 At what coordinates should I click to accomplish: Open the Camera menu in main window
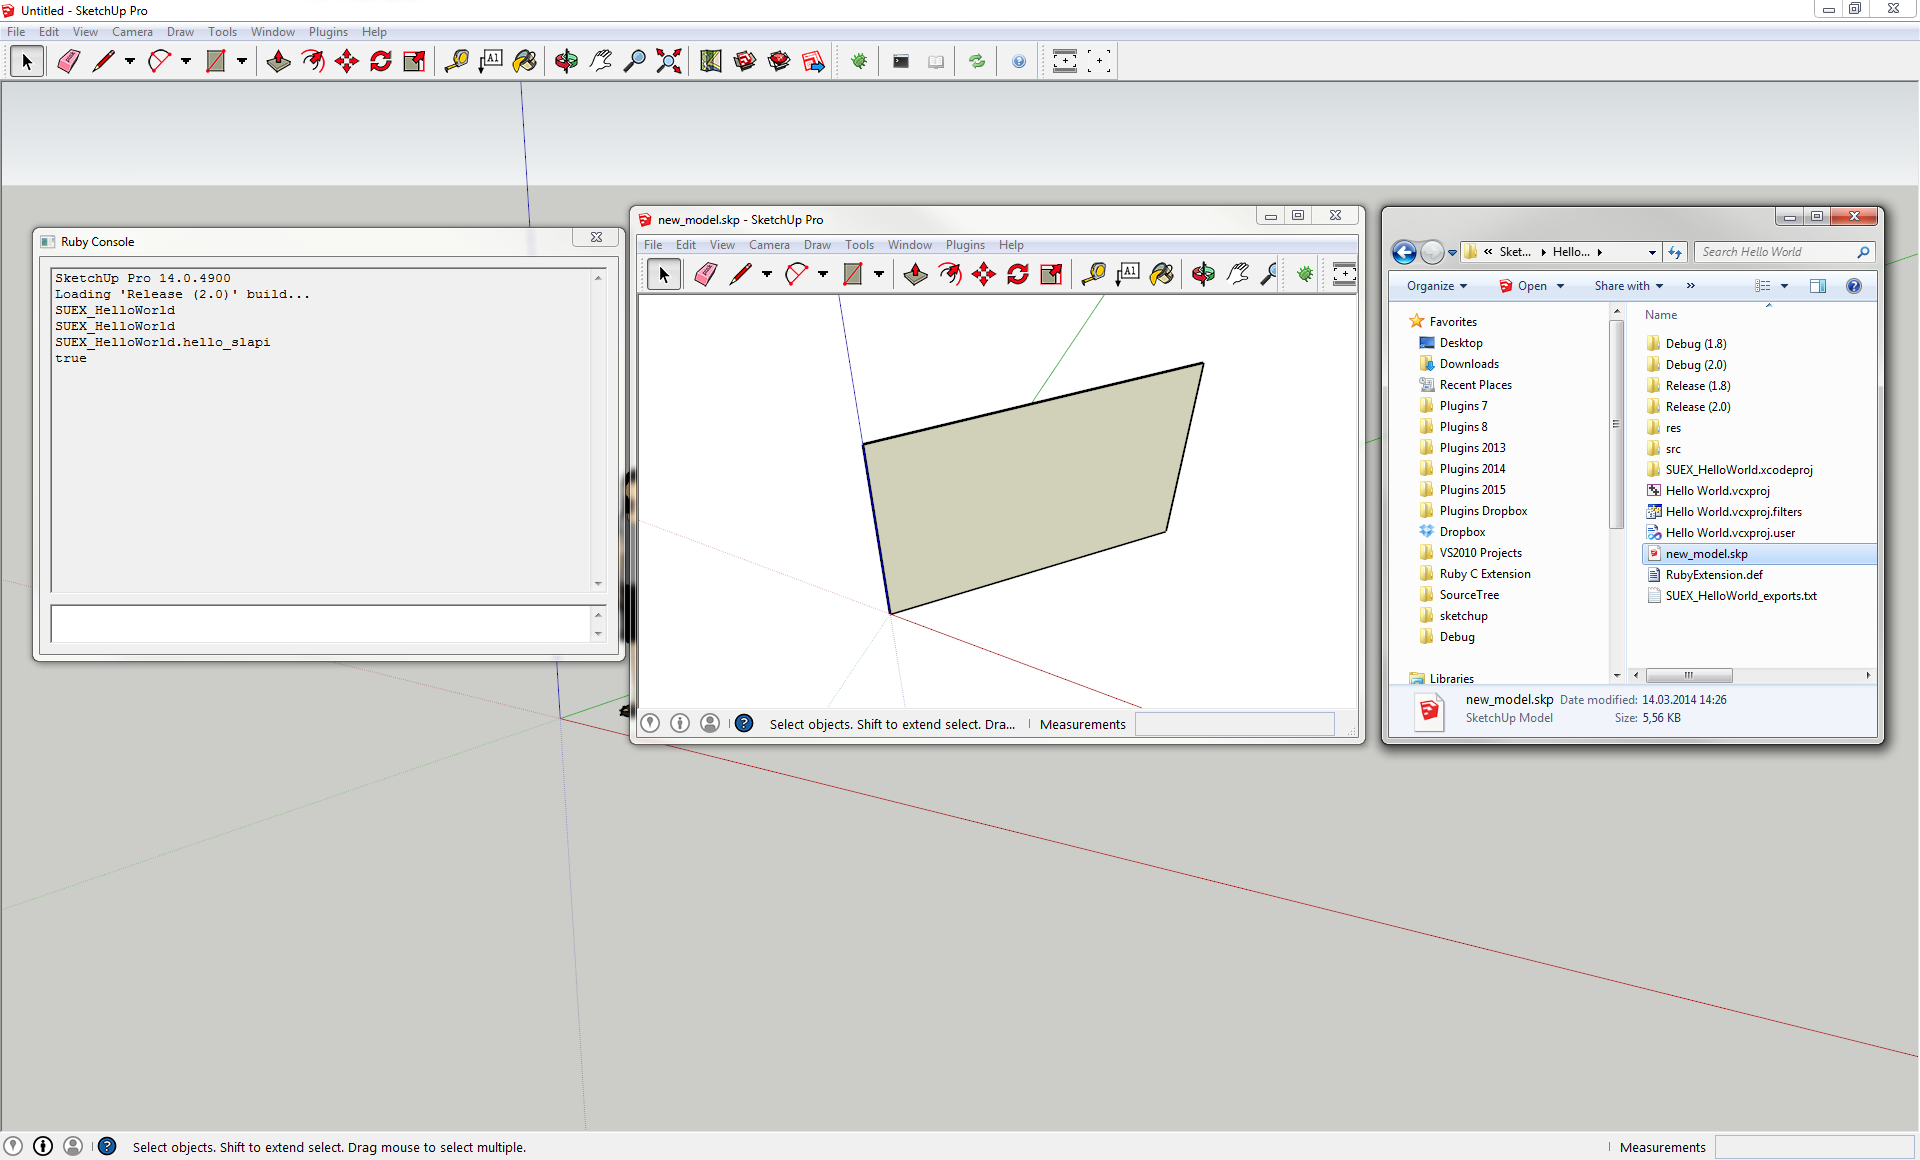click(x=132, y=32)
